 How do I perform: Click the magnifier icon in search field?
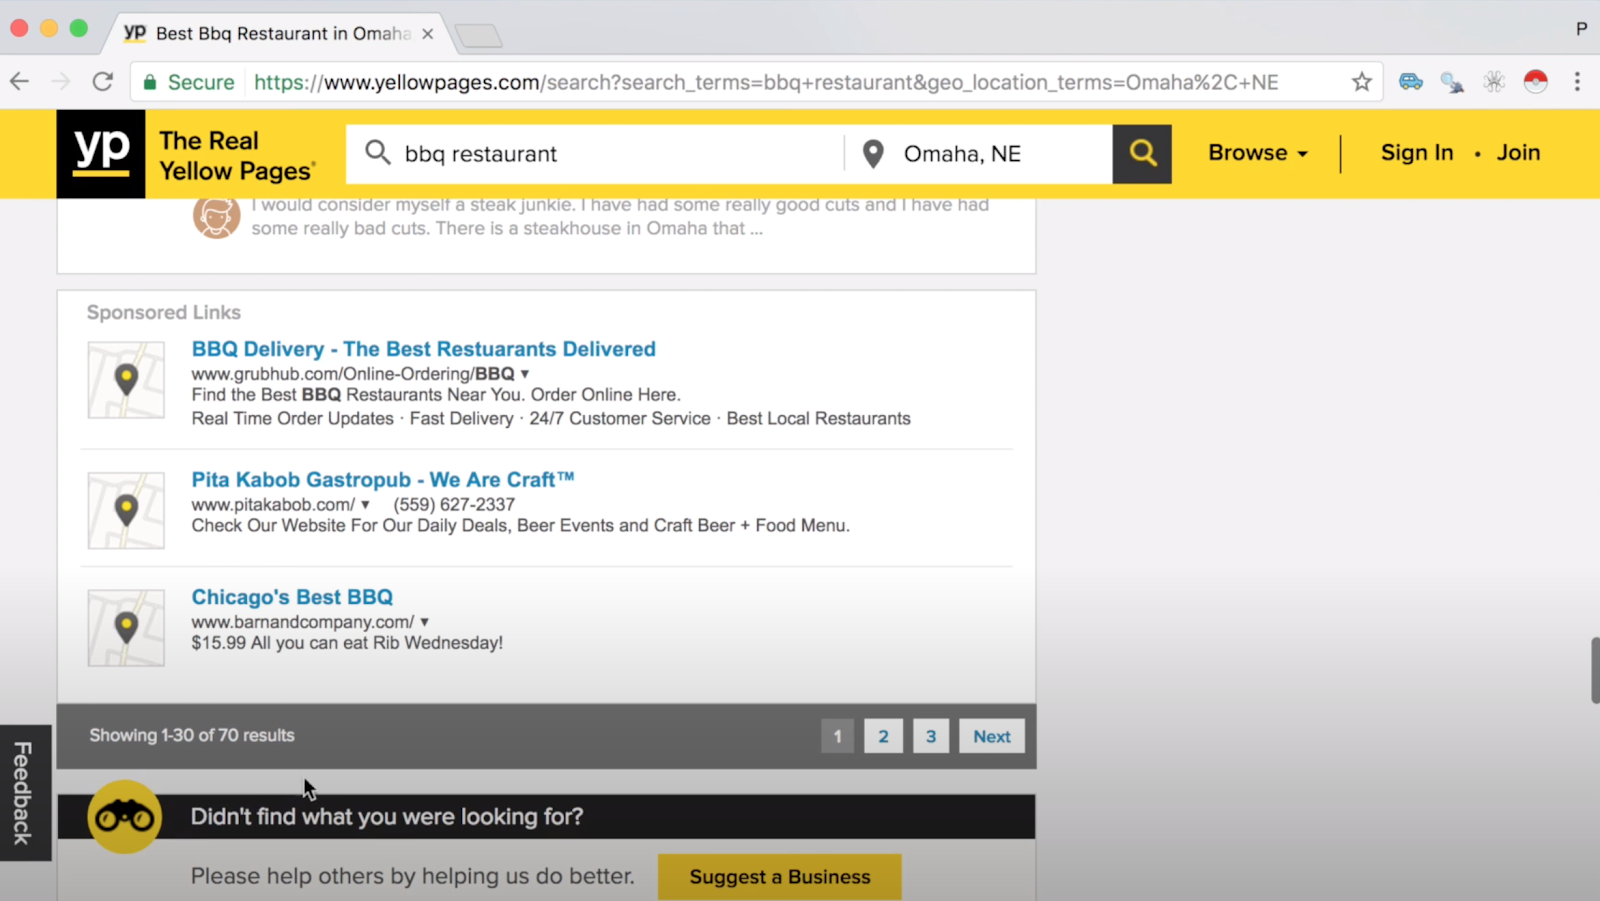377,153
